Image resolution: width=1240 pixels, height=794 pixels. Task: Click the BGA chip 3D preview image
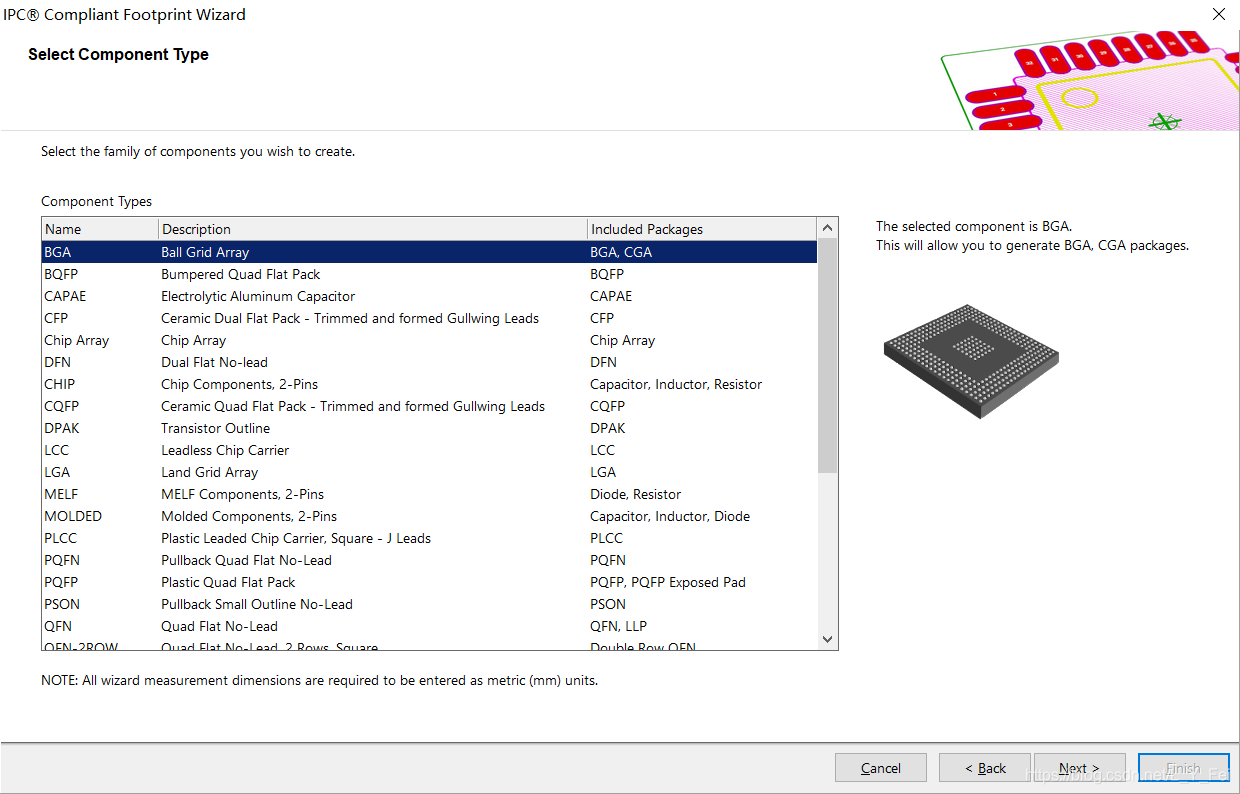click(x=971, y=361)
